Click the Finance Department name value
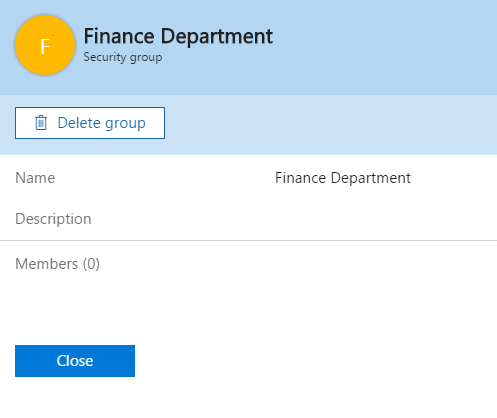Image resolution: width=497 pixels, height=418 pixels. point(343,178)
